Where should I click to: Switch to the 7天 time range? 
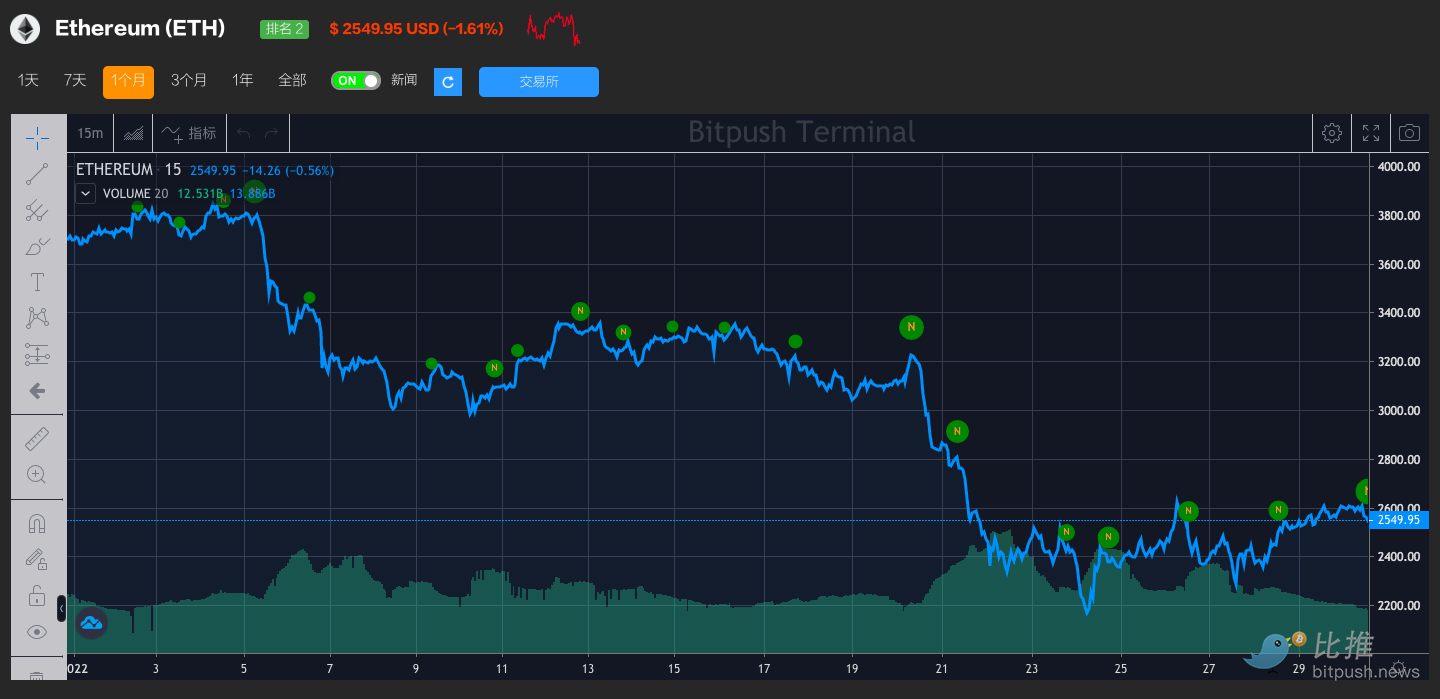click(x=75, y=81)
